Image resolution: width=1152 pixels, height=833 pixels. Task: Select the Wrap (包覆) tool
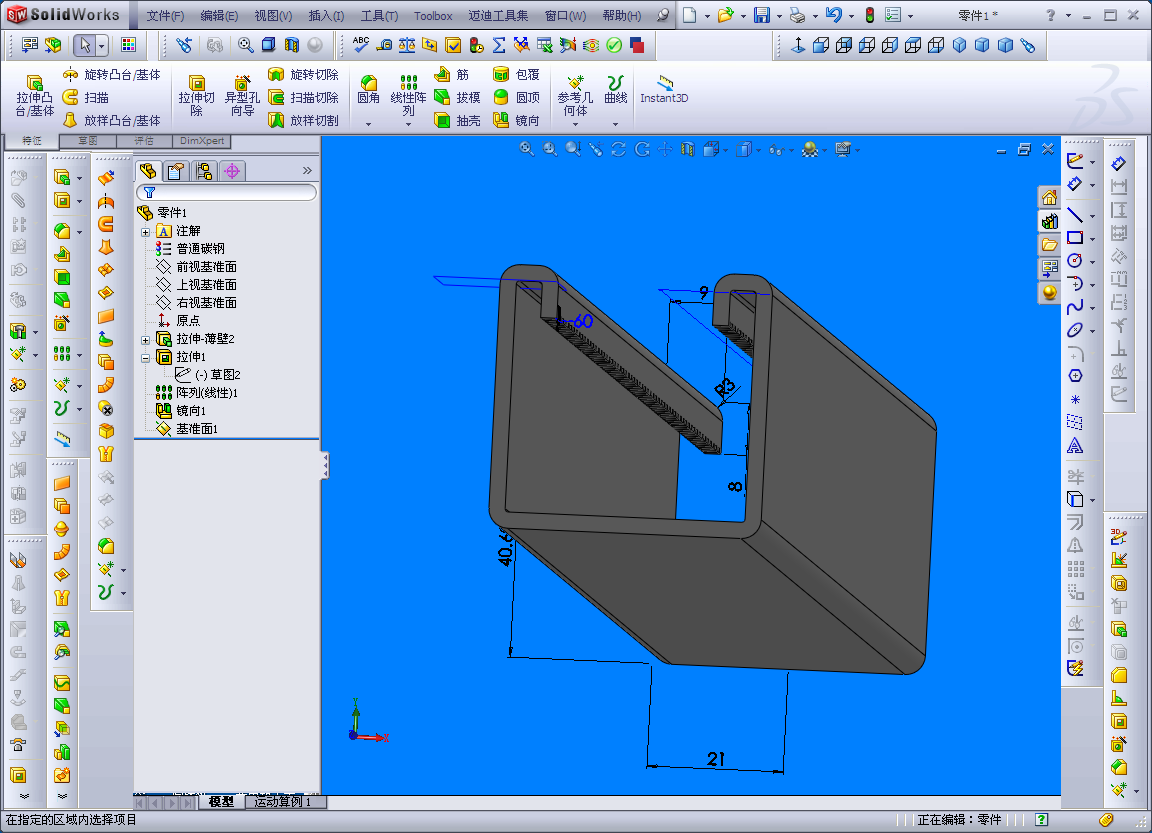click(x=516, y=74)
